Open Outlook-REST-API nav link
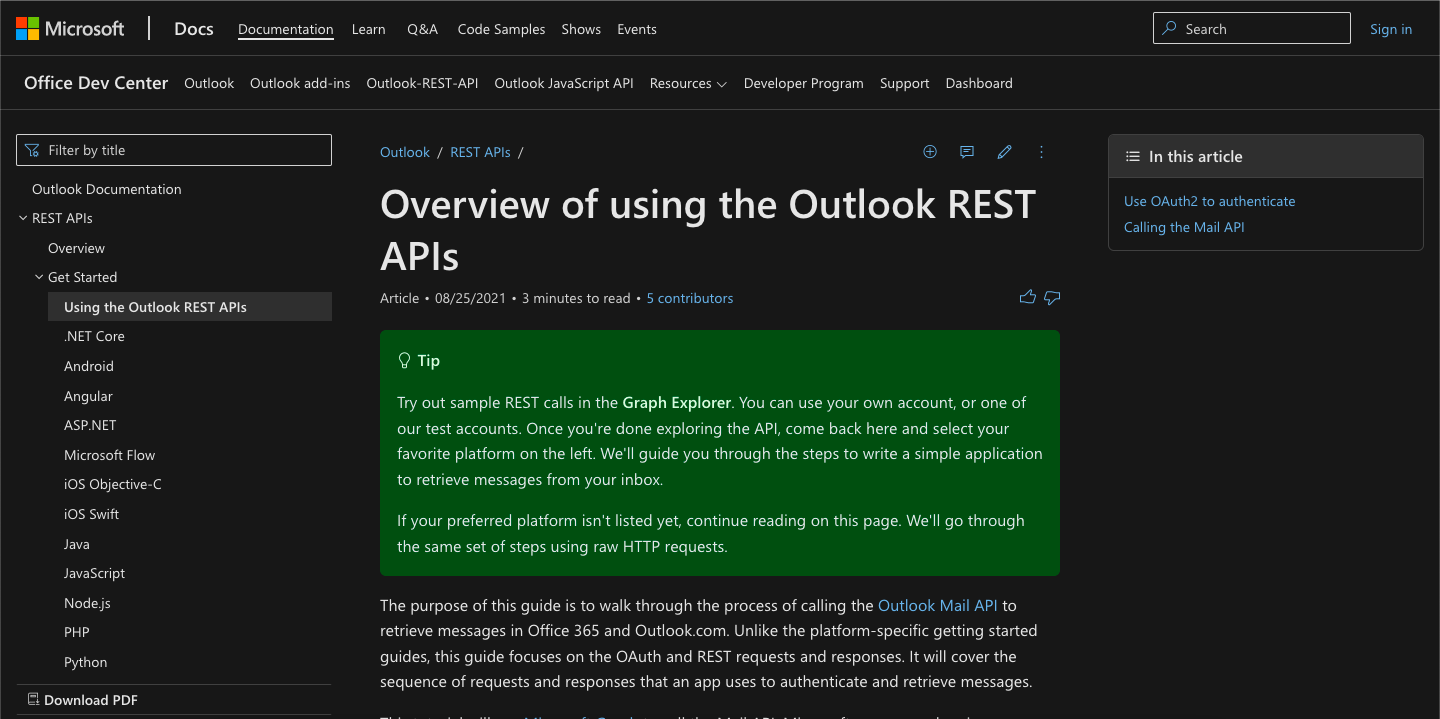This screenshot has width=1440, height=719. [422, 83]
